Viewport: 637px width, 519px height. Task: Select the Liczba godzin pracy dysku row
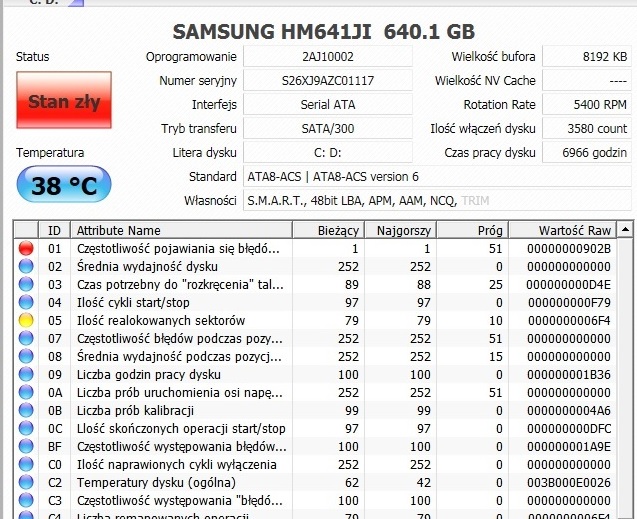point(315,374)
